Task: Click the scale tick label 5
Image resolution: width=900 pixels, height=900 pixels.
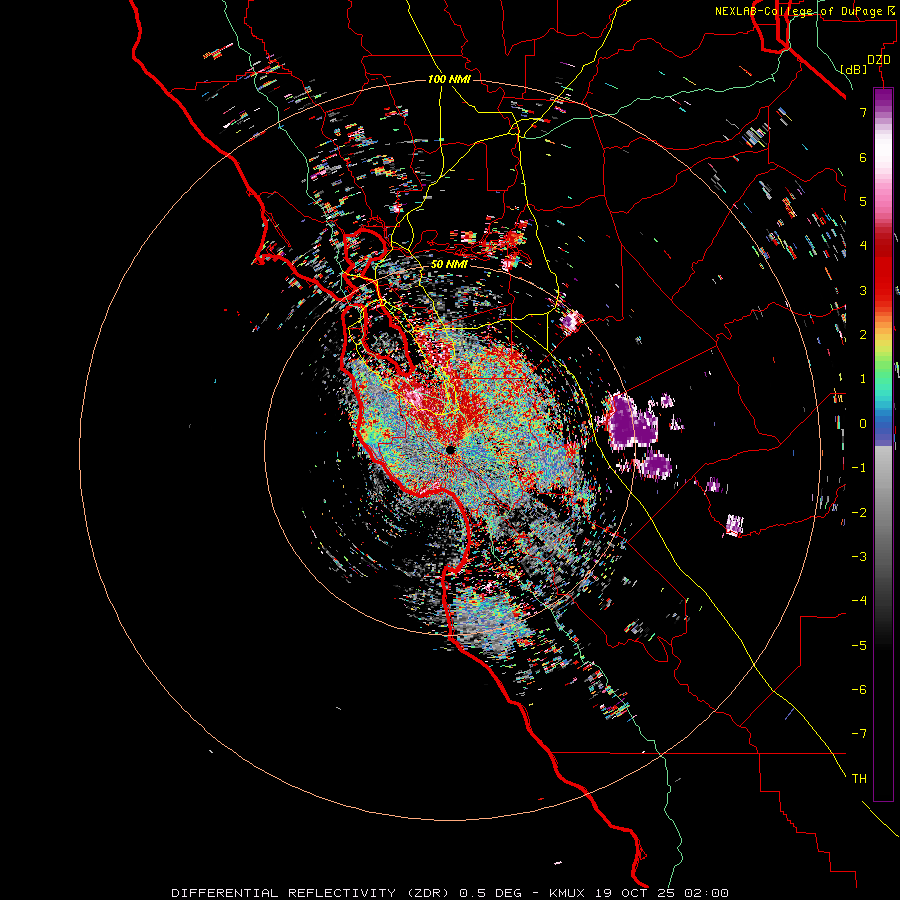Action: [863, 201]
